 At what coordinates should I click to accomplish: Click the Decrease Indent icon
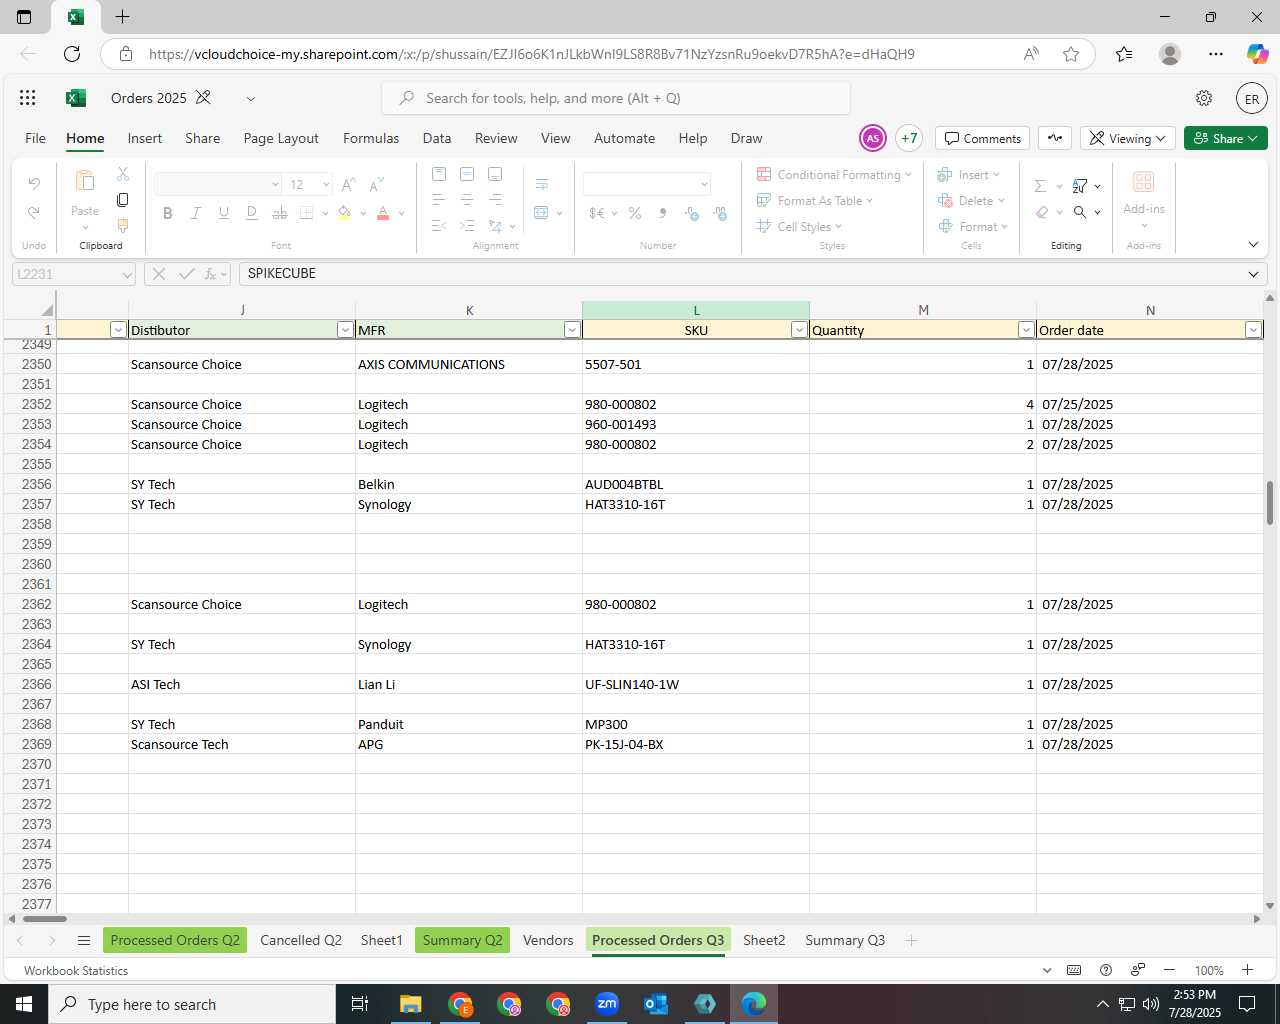click(439, 226)
